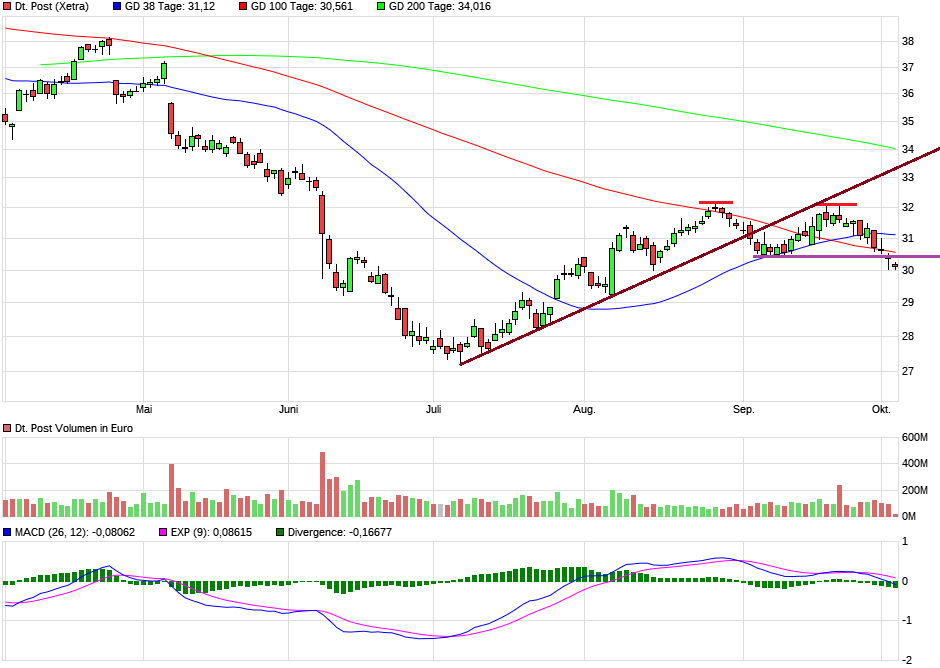Click volume axis value 600M

coord(915,437)
